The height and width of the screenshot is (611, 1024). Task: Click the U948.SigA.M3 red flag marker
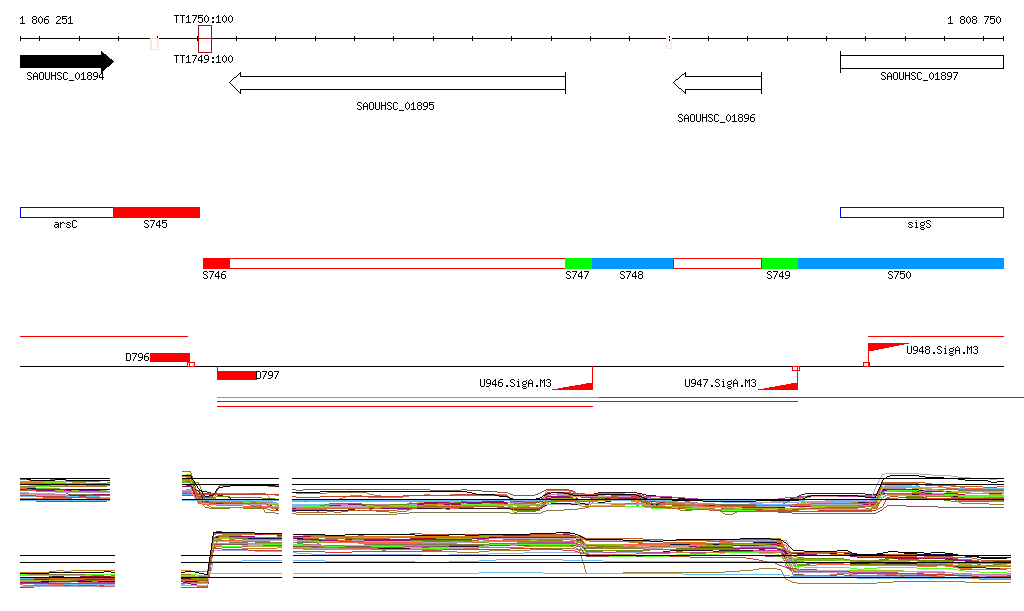pos(887,348)
